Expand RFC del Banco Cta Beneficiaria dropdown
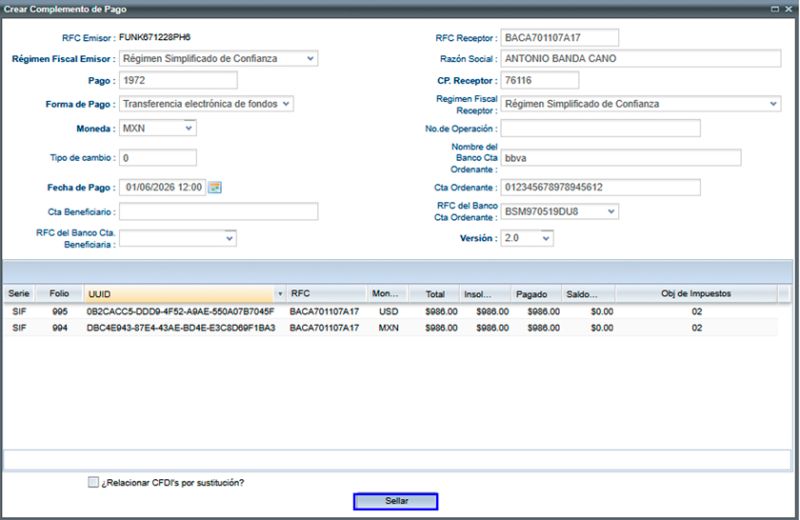The image size is (800, 520). pos(230,238)
